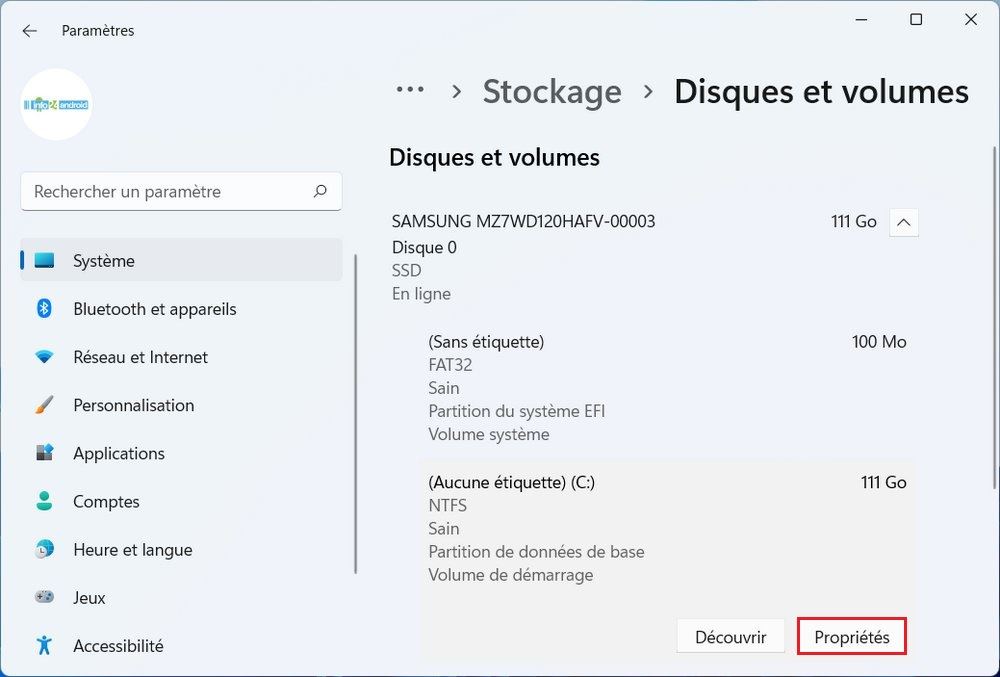Click the Réseau et Internet wifi icon
The image size is (1000, 677).
(x=44, y=357)
